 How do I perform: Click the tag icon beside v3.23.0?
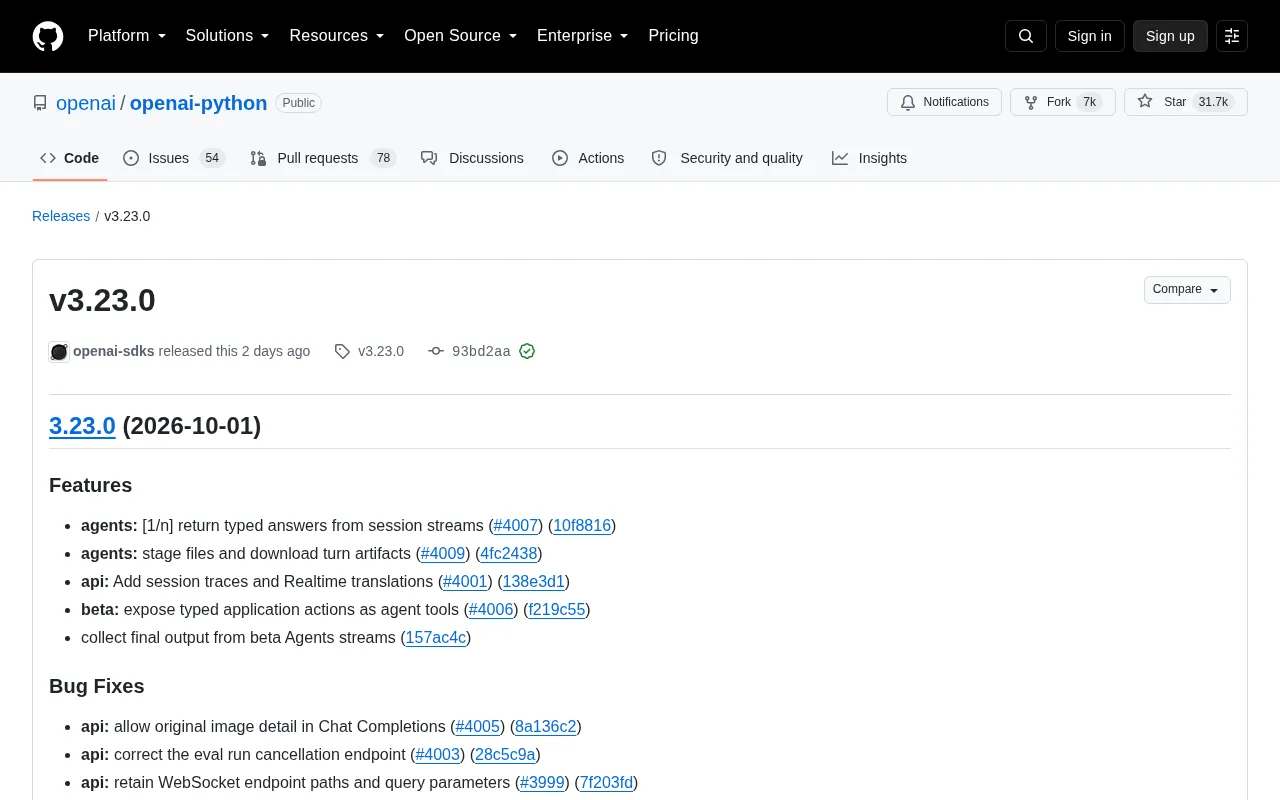342,351
